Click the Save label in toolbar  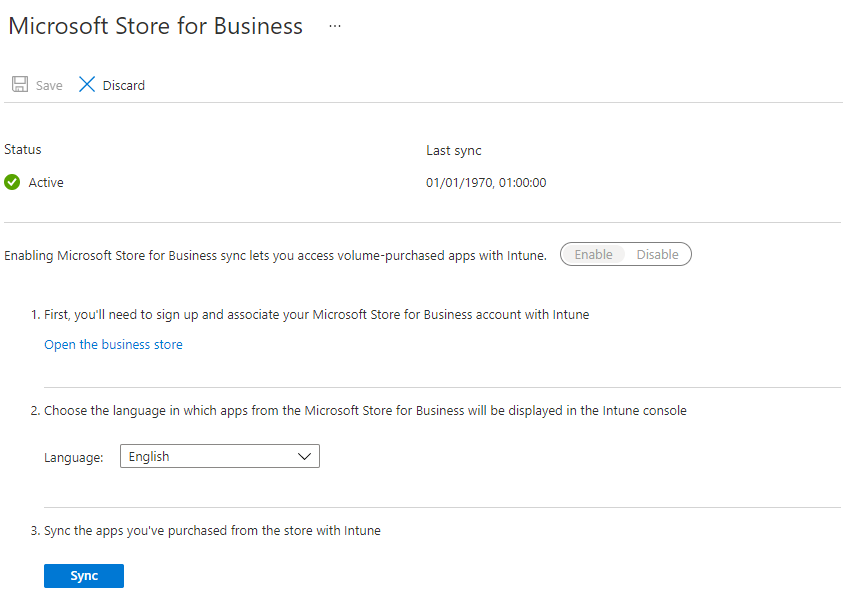click(x=49, y=85)
